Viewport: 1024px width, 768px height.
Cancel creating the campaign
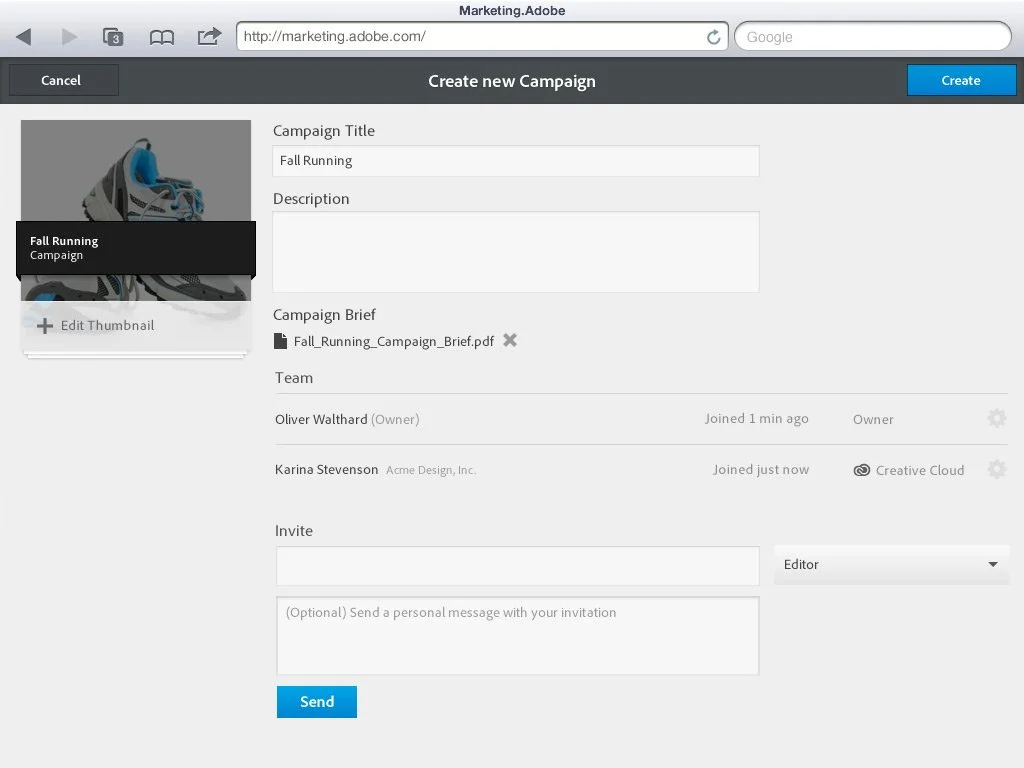tap(63, 80)
